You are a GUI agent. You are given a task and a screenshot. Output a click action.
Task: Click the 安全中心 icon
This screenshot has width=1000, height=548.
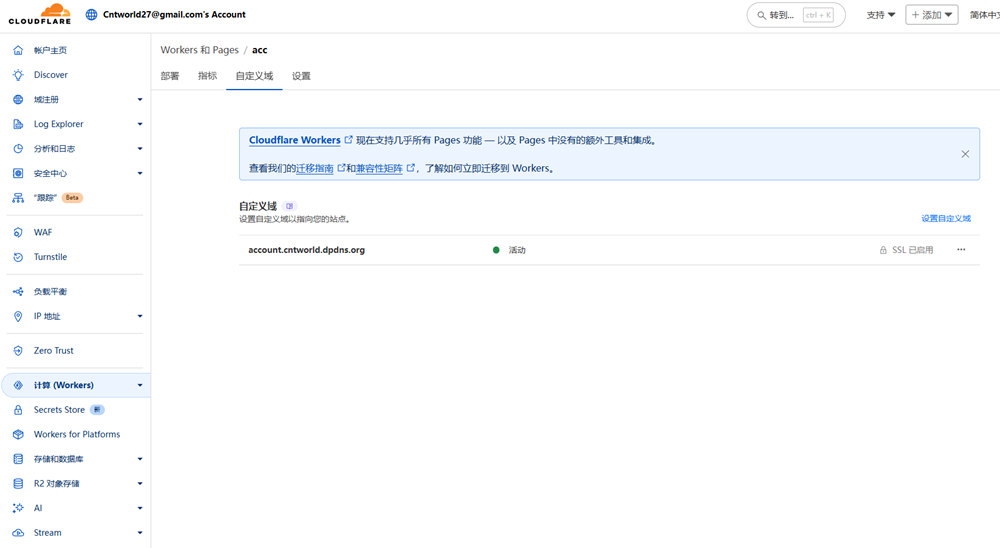pyautogui.click(x=18, y=174)
